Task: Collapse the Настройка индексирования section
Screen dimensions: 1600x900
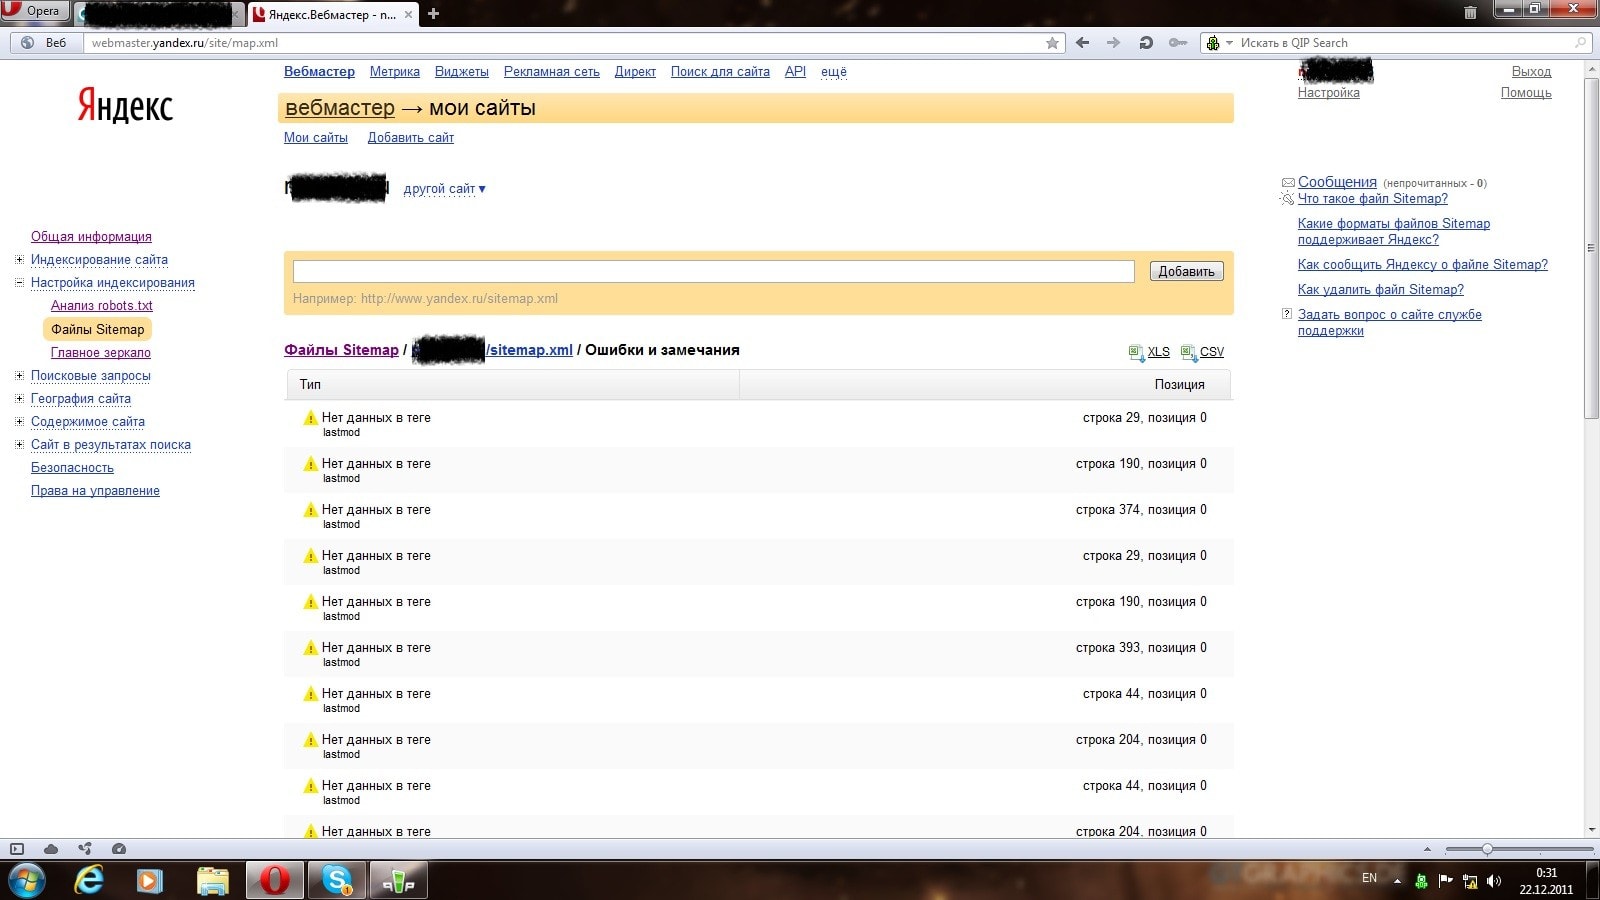Action: click(19, 283)
